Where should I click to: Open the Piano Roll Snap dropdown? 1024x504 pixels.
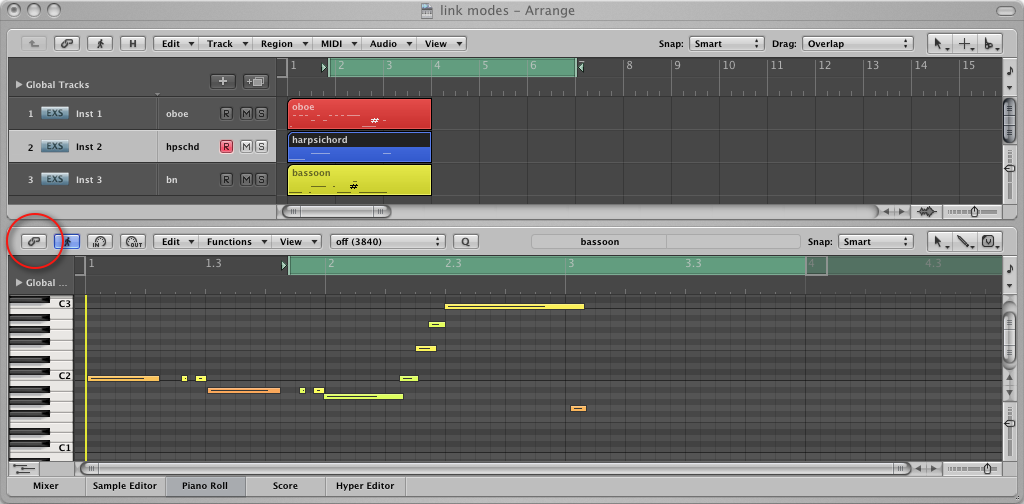tap(875, 242)
